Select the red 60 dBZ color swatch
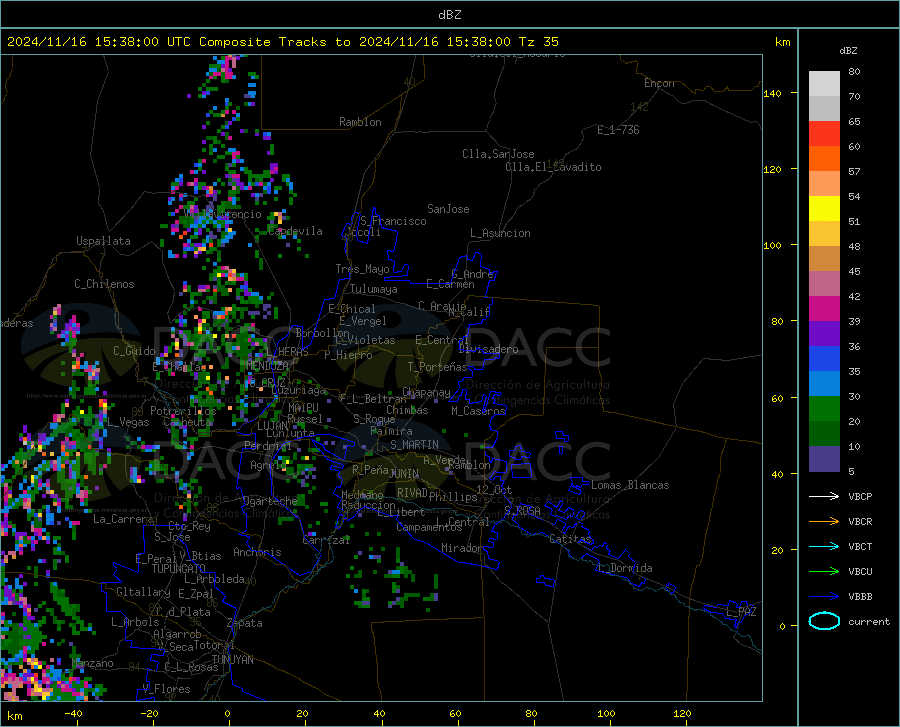 824,134
